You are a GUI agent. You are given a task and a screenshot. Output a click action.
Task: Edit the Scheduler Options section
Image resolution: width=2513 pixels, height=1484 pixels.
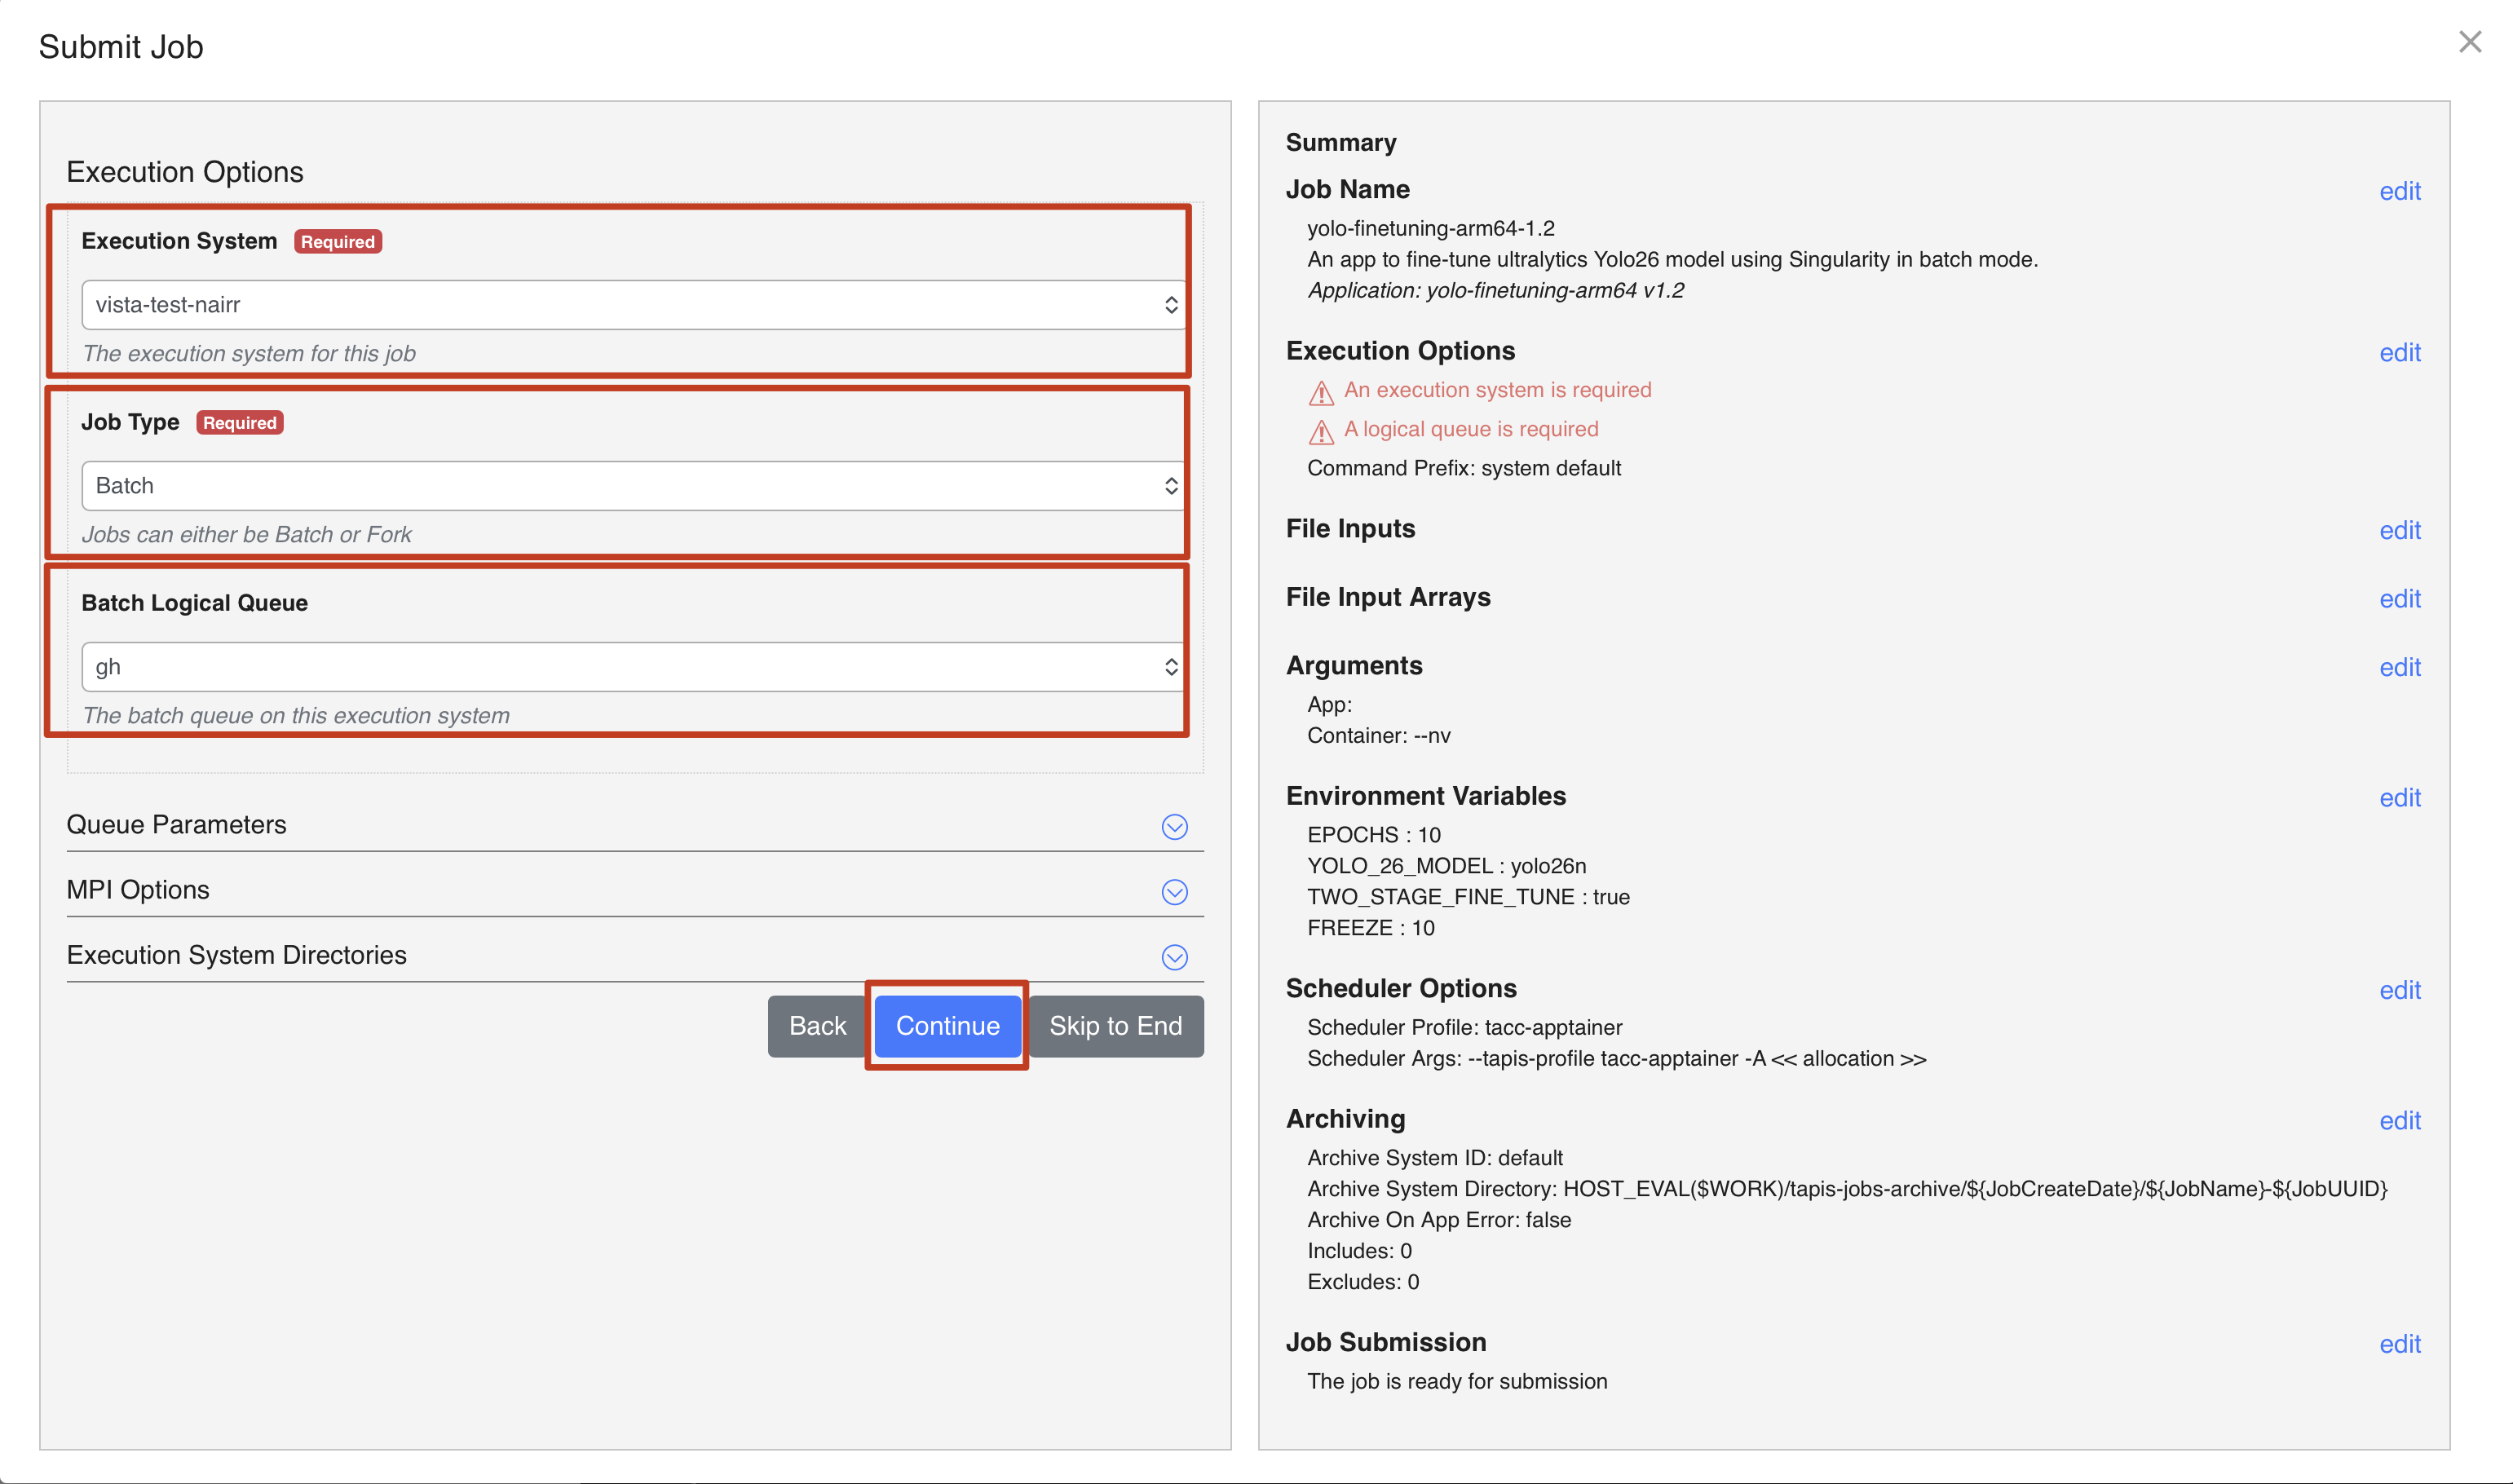(2399, 991)
